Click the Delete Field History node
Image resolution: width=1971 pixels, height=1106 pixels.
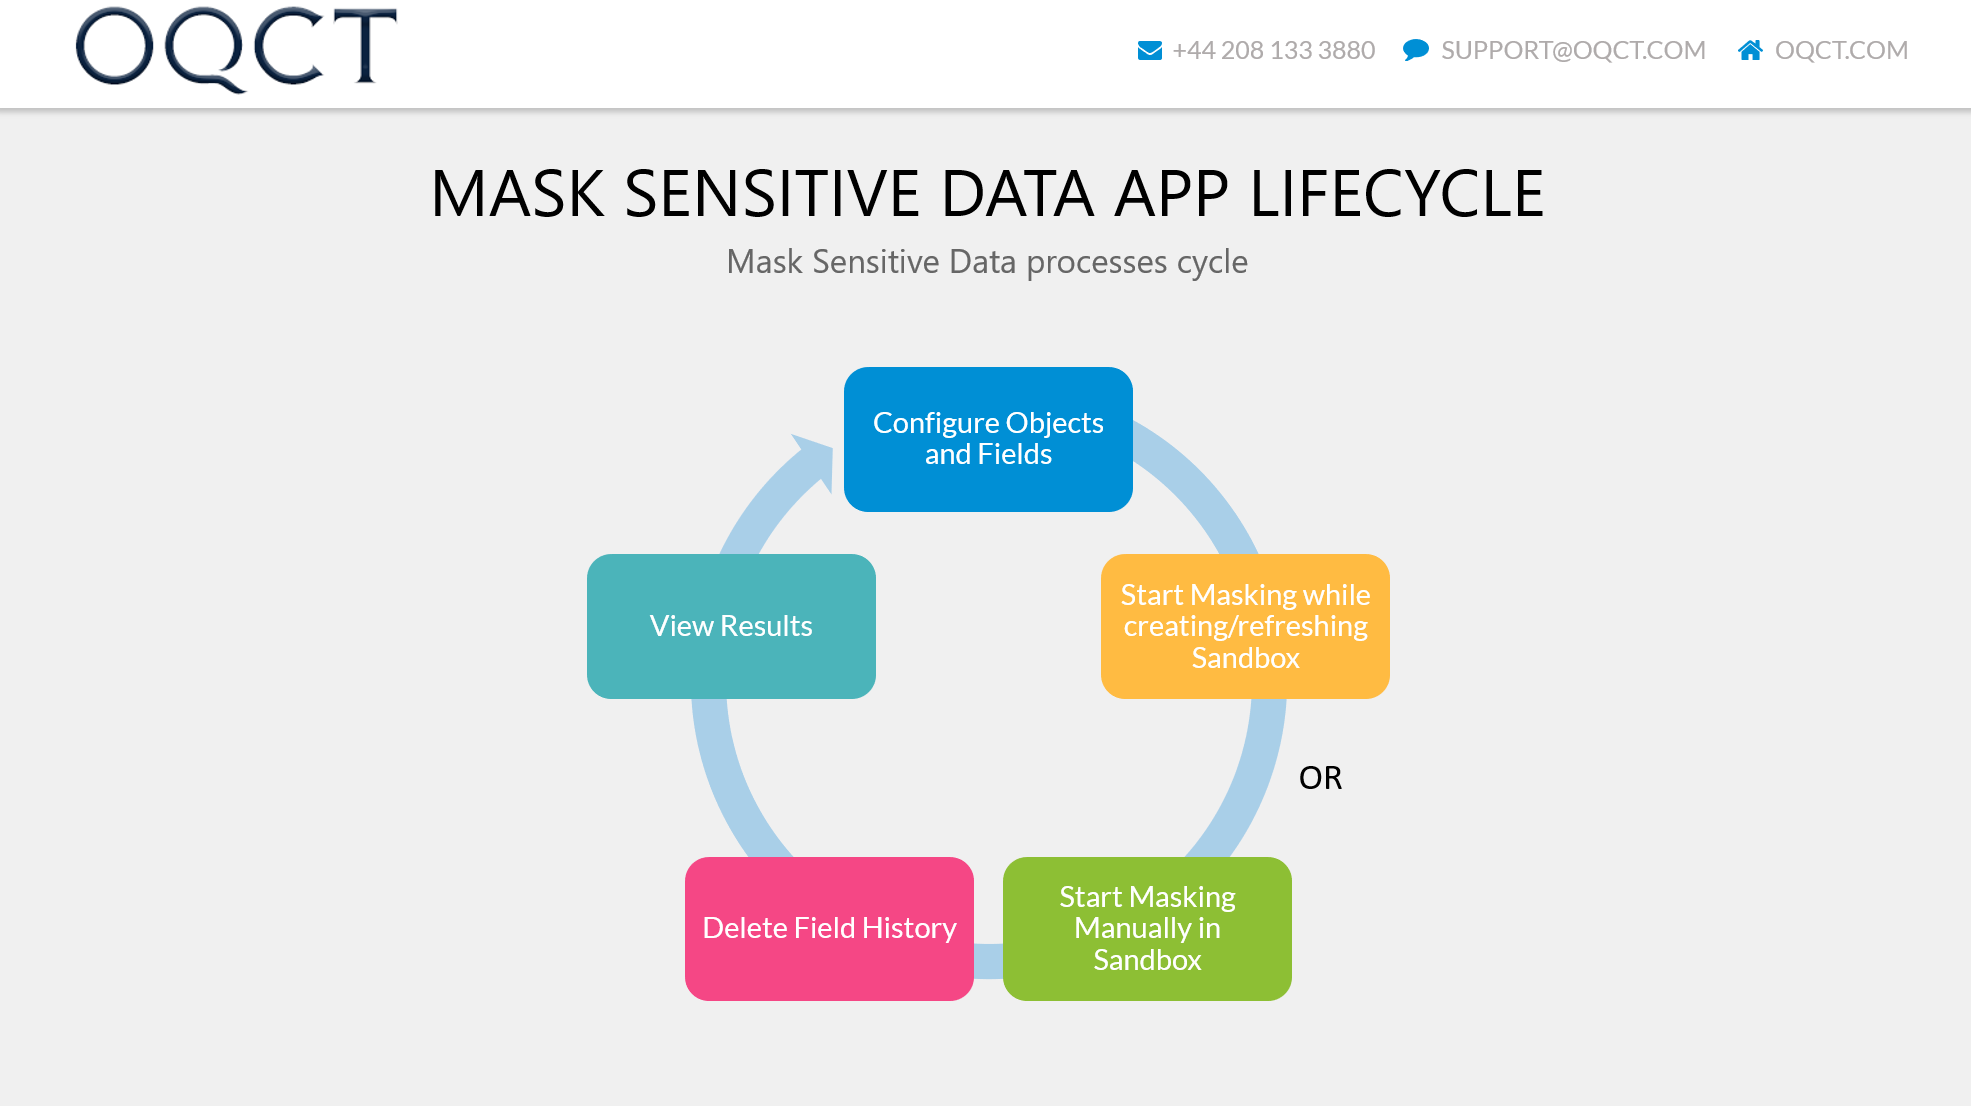[x=828, y=927]
